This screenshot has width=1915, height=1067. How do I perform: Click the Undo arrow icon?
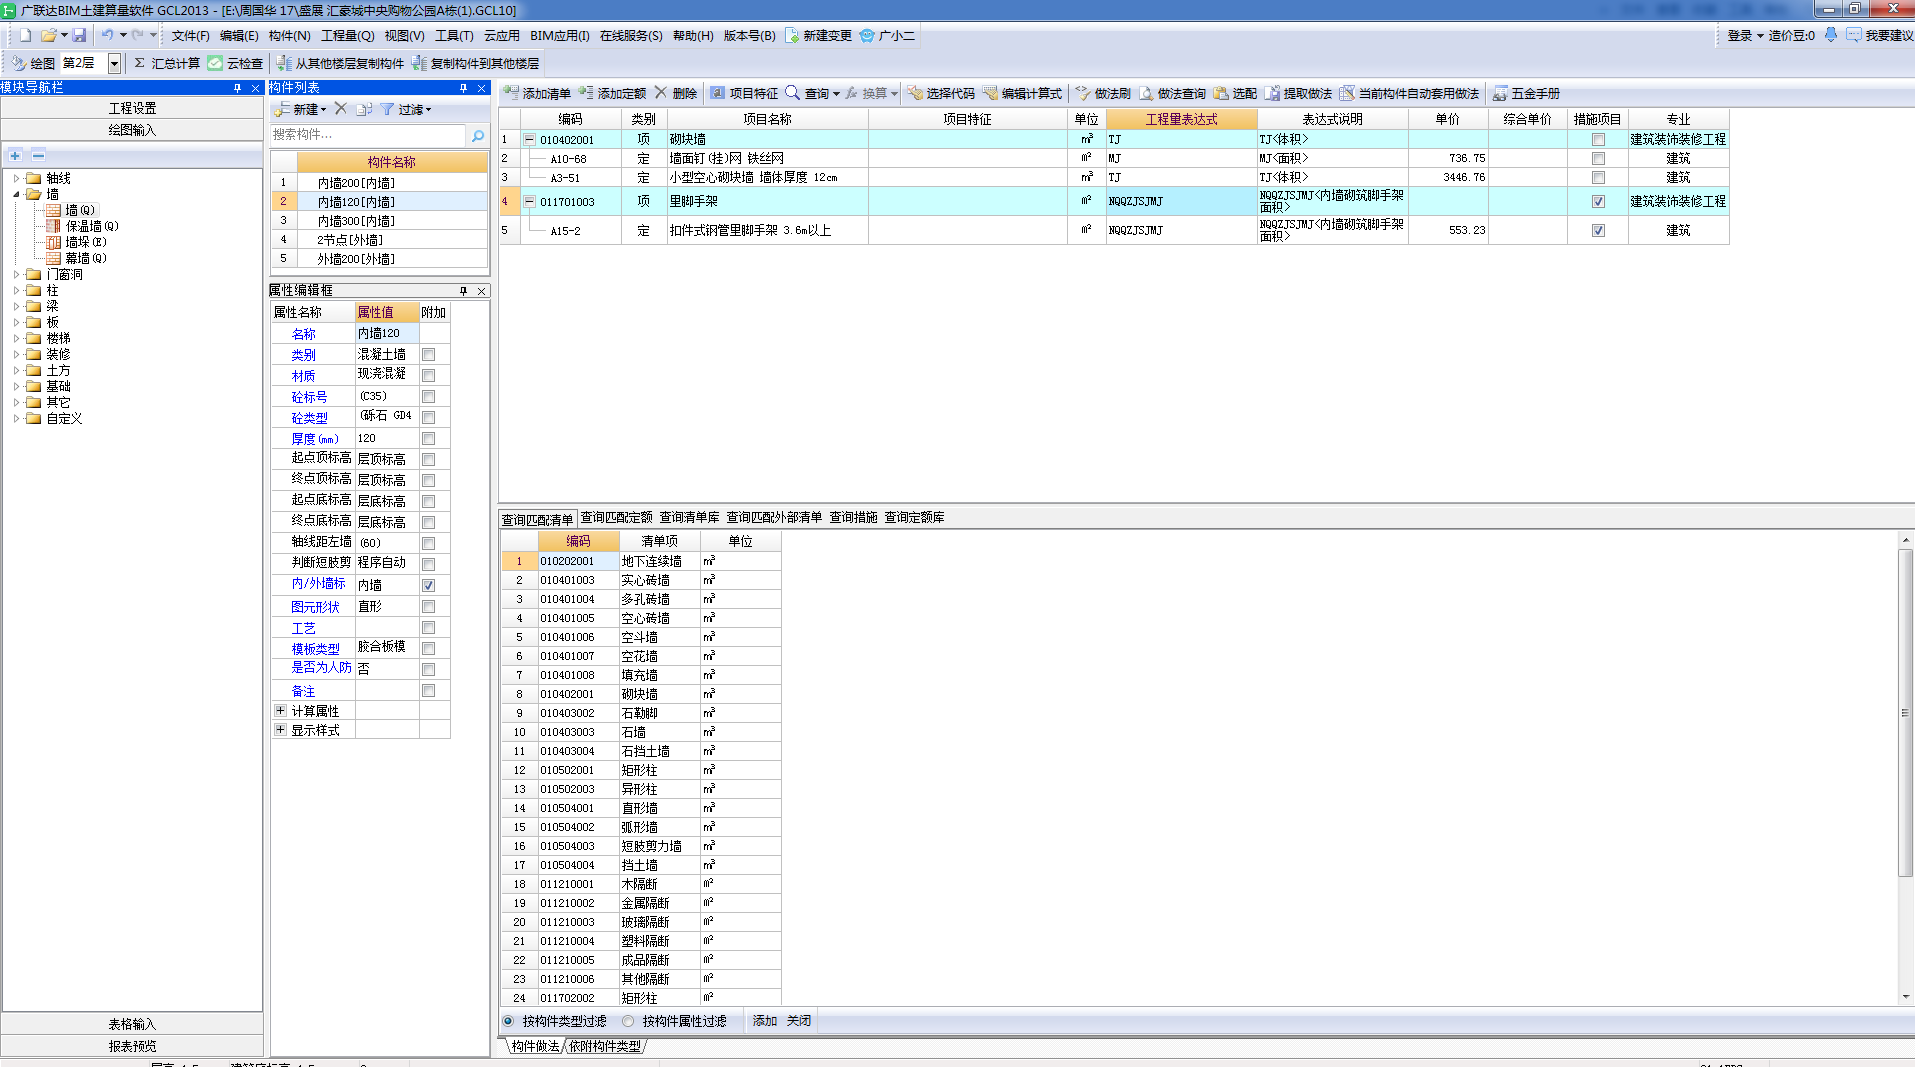click(x=107, y=35)
